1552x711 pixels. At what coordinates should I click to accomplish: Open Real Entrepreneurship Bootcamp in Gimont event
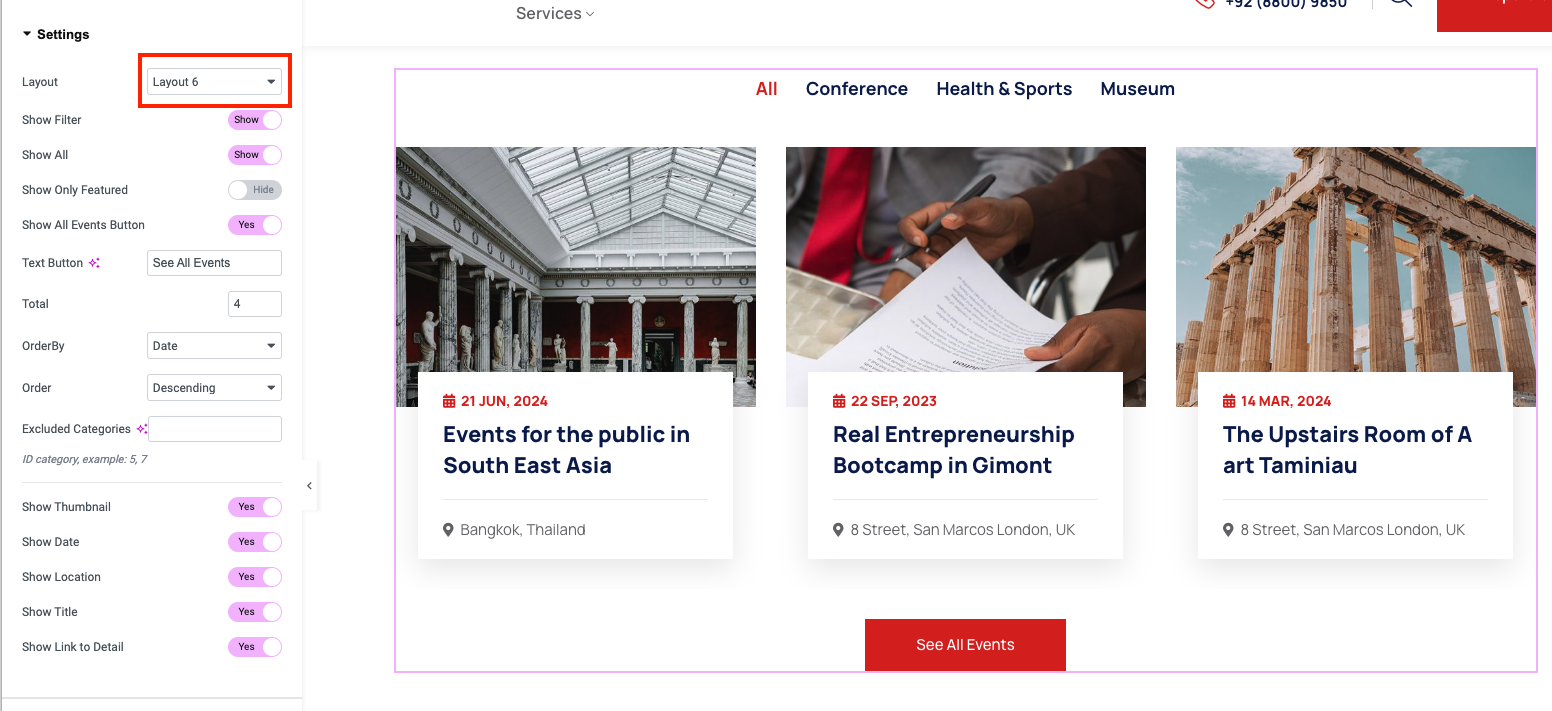pyautogui.click(x=953, y=450)
